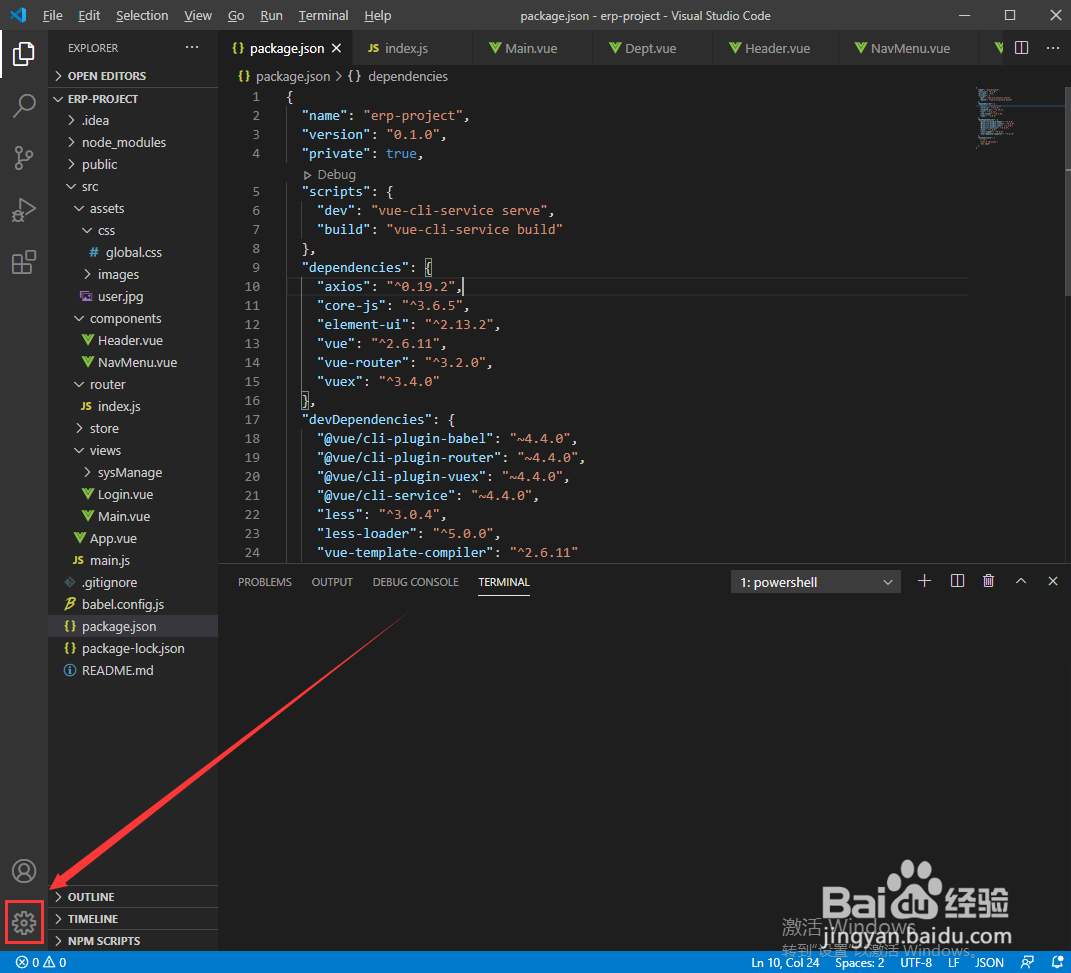Open the Accounts icon in activity bar
This screenshot has height=973, width=1071.
pyautogui.click(x=24, y=871)
